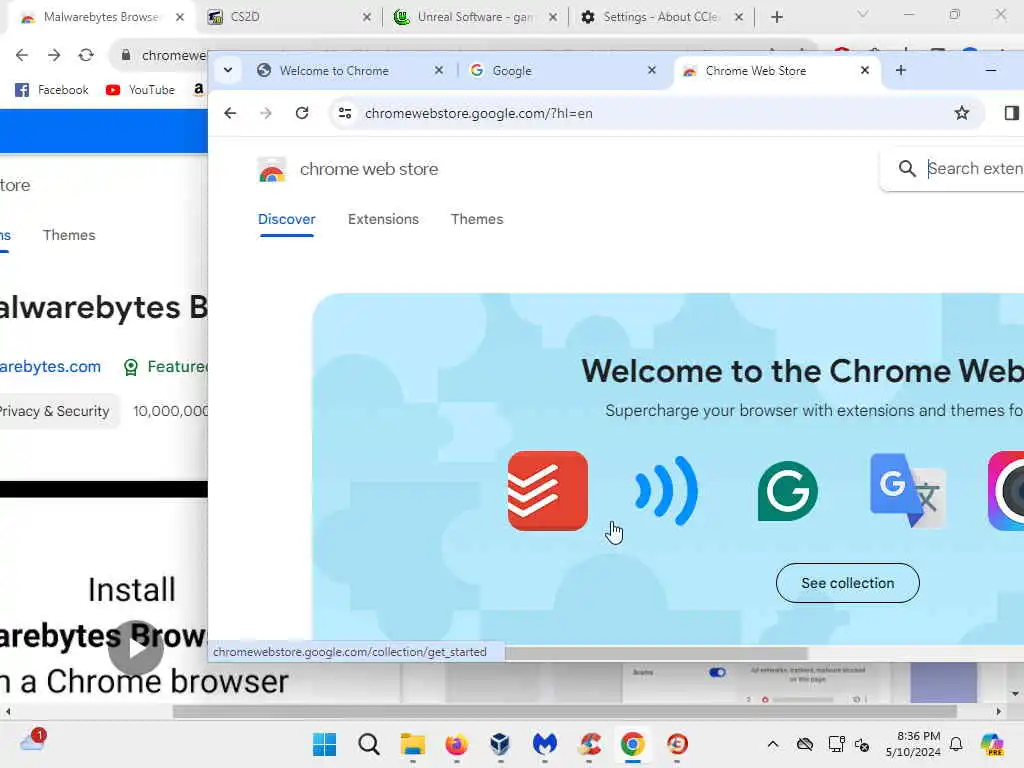The image size is (1024, 768).
Task: Open a new tab in front Chrome window
Action: tap(901, 70)
